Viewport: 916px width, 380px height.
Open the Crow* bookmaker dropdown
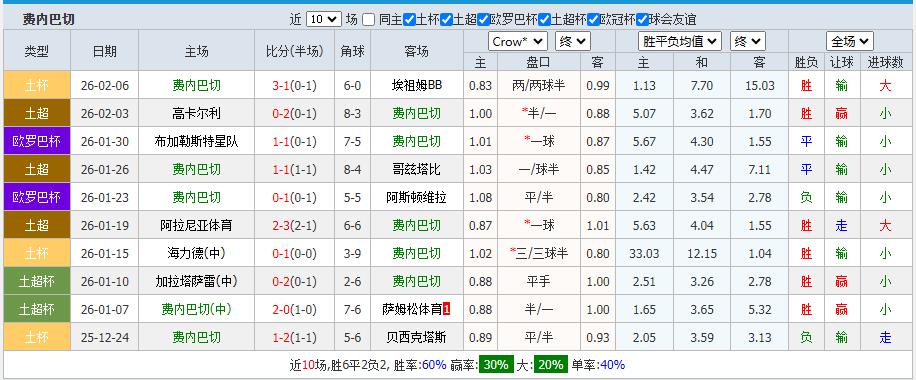[x=518, y=42]
